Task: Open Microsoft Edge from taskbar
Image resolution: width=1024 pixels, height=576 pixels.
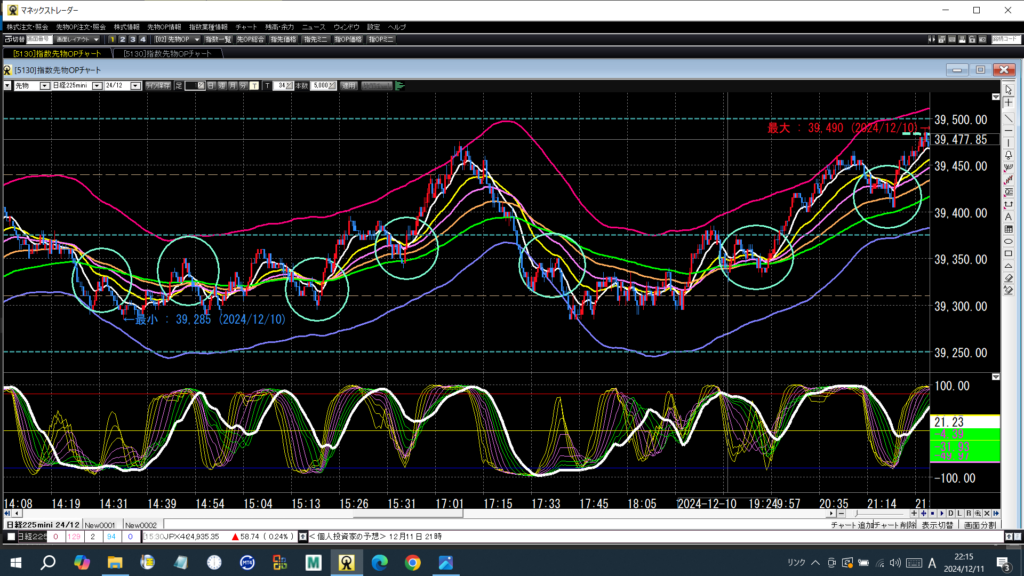Action: (x=379, y=562)
